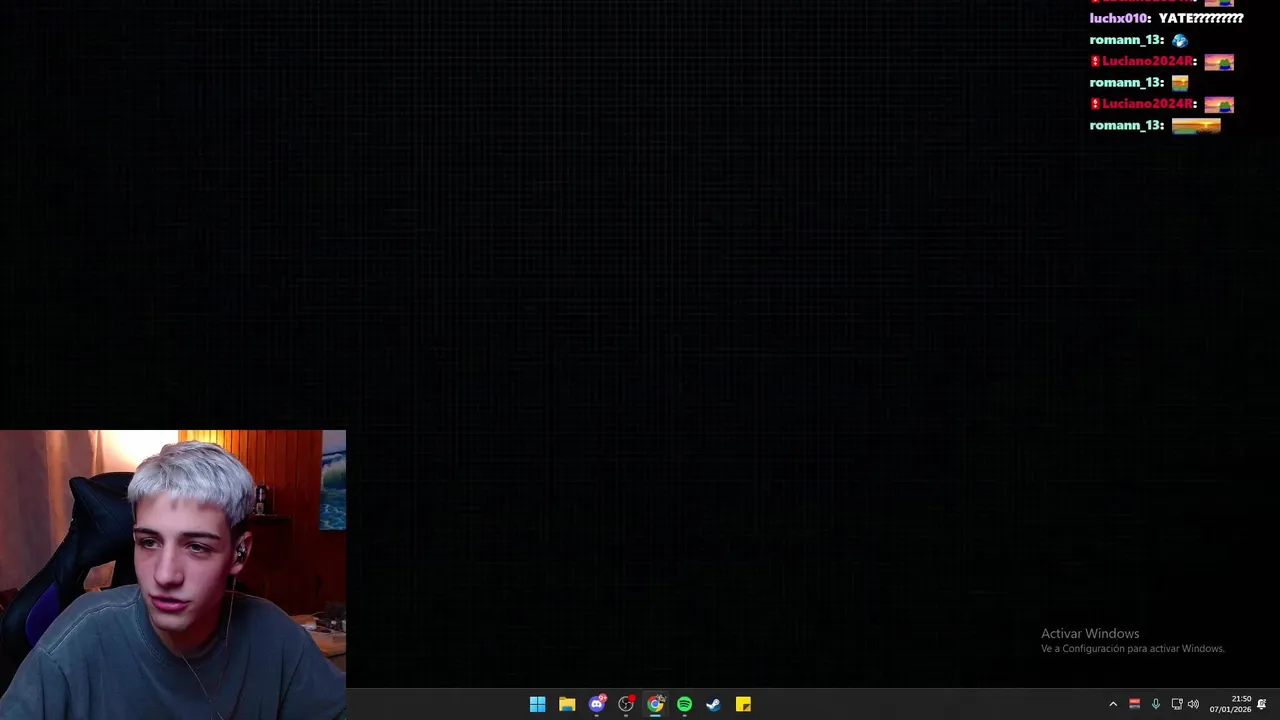The height and width of the screenshot is (720, 1280).
Task: Open the volume control in the tray
Action: (1193, 704)
